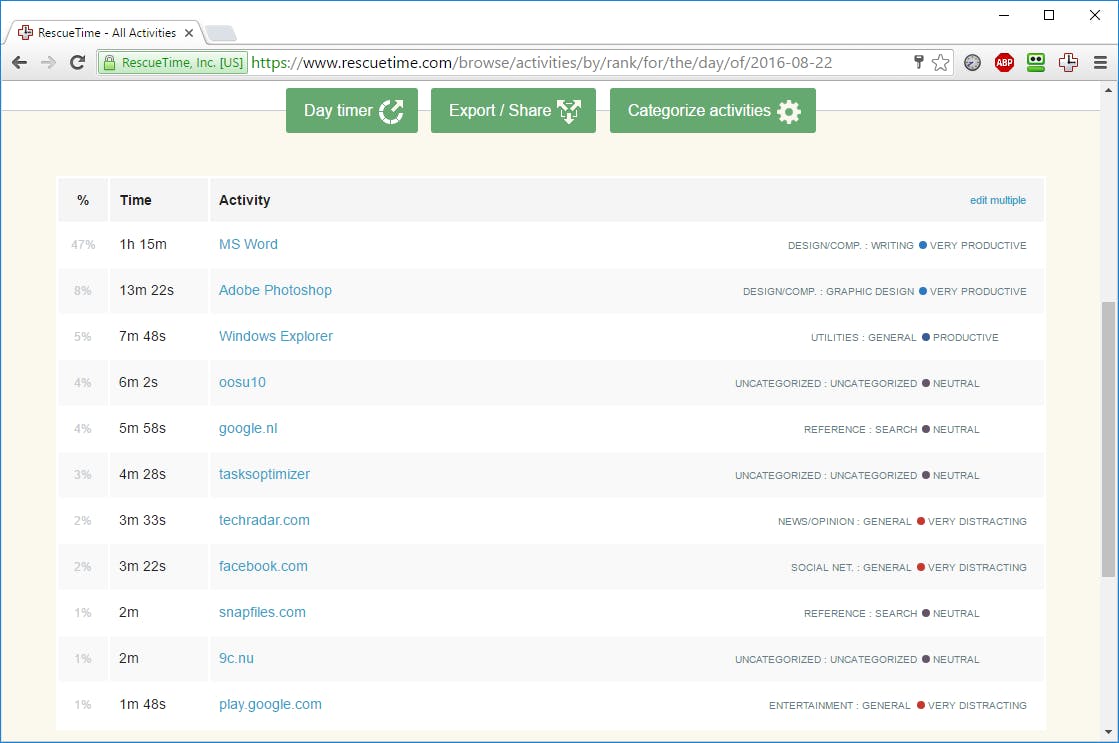Screen dimensions: 1119x743
Task: Click the Export / Share button
Action: [513, 111]
